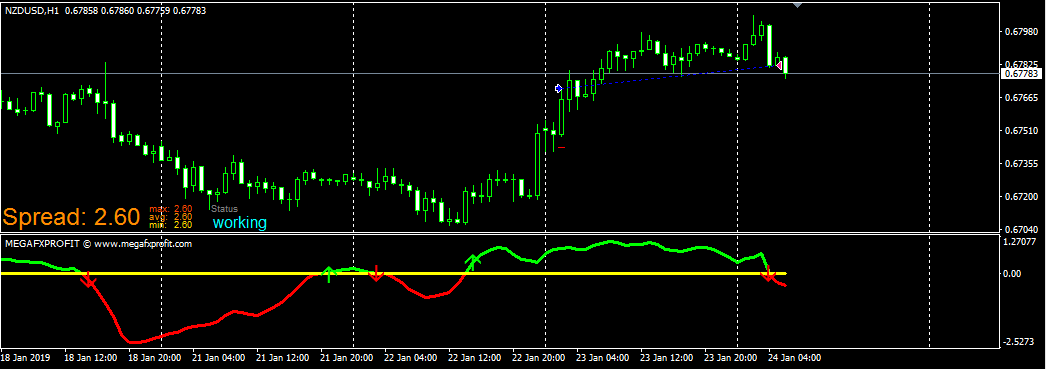
Task: Click the indicator scale value -2.5273
Action: pyautogui.click(x=1020, y=342)
